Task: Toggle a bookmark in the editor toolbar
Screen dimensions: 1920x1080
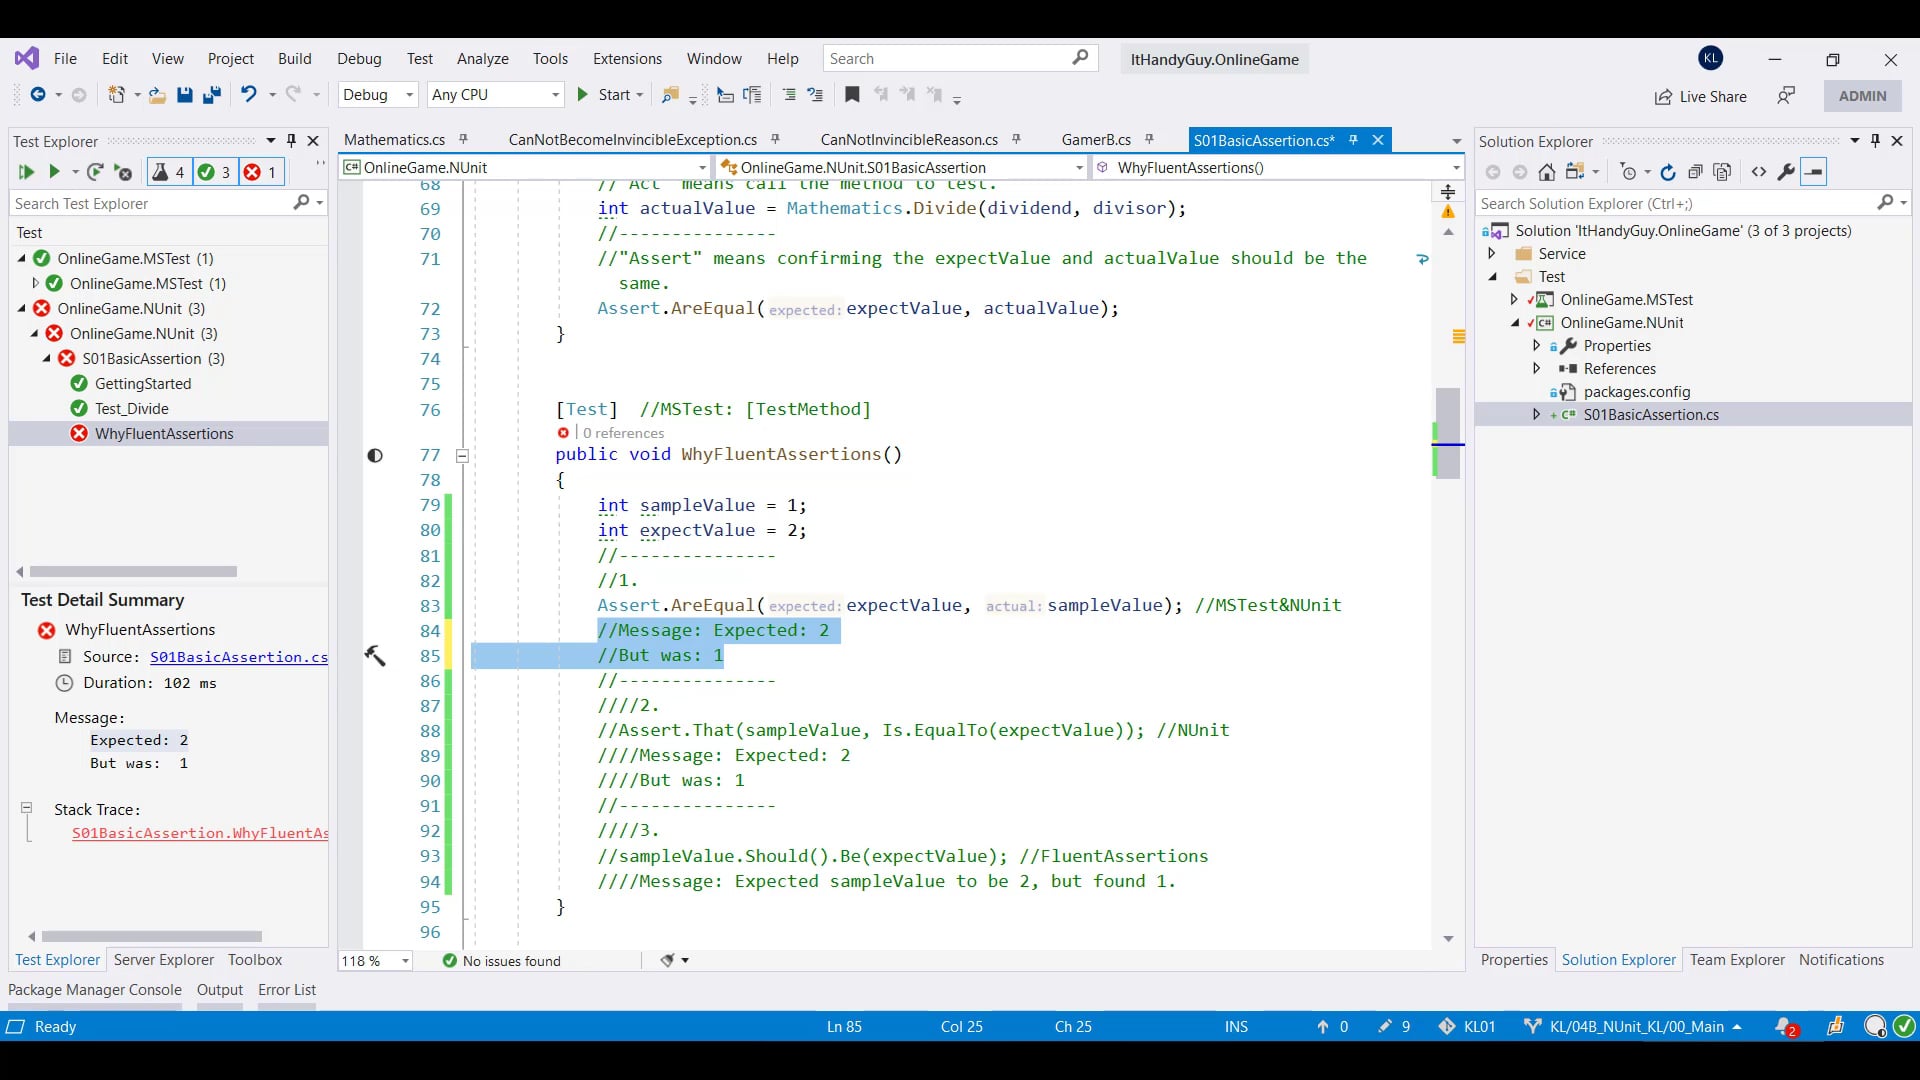Action: click(851, 95)
